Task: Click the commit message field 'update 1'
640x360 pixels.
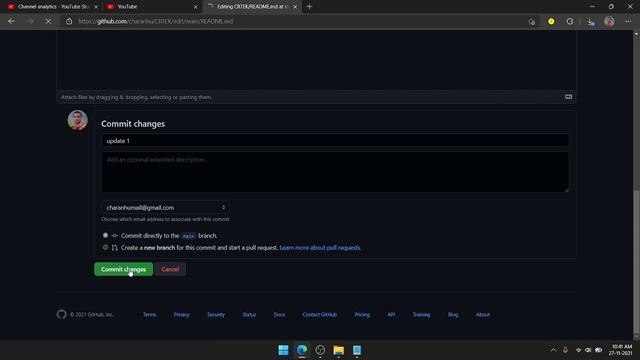Action: (335, 140)
